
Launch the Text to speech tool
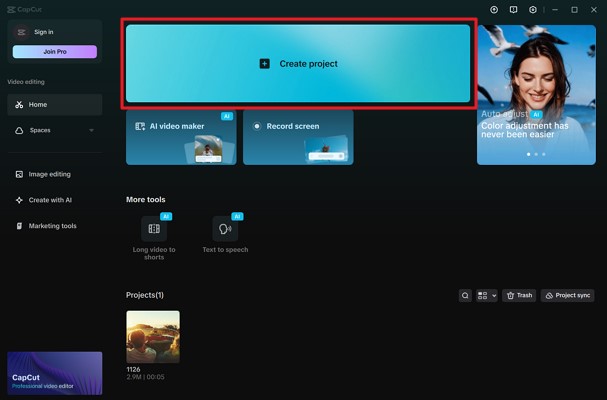(225, 229)
